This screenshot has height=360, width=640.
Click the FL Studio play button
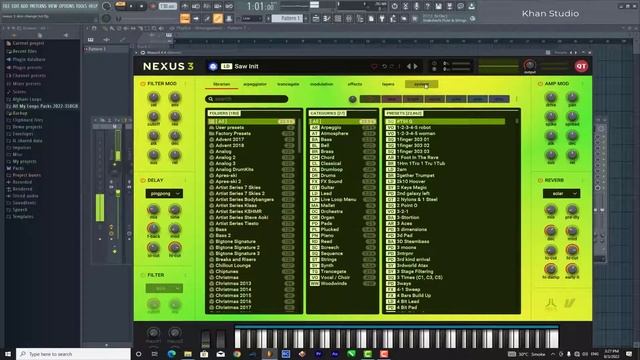[131, 7]
